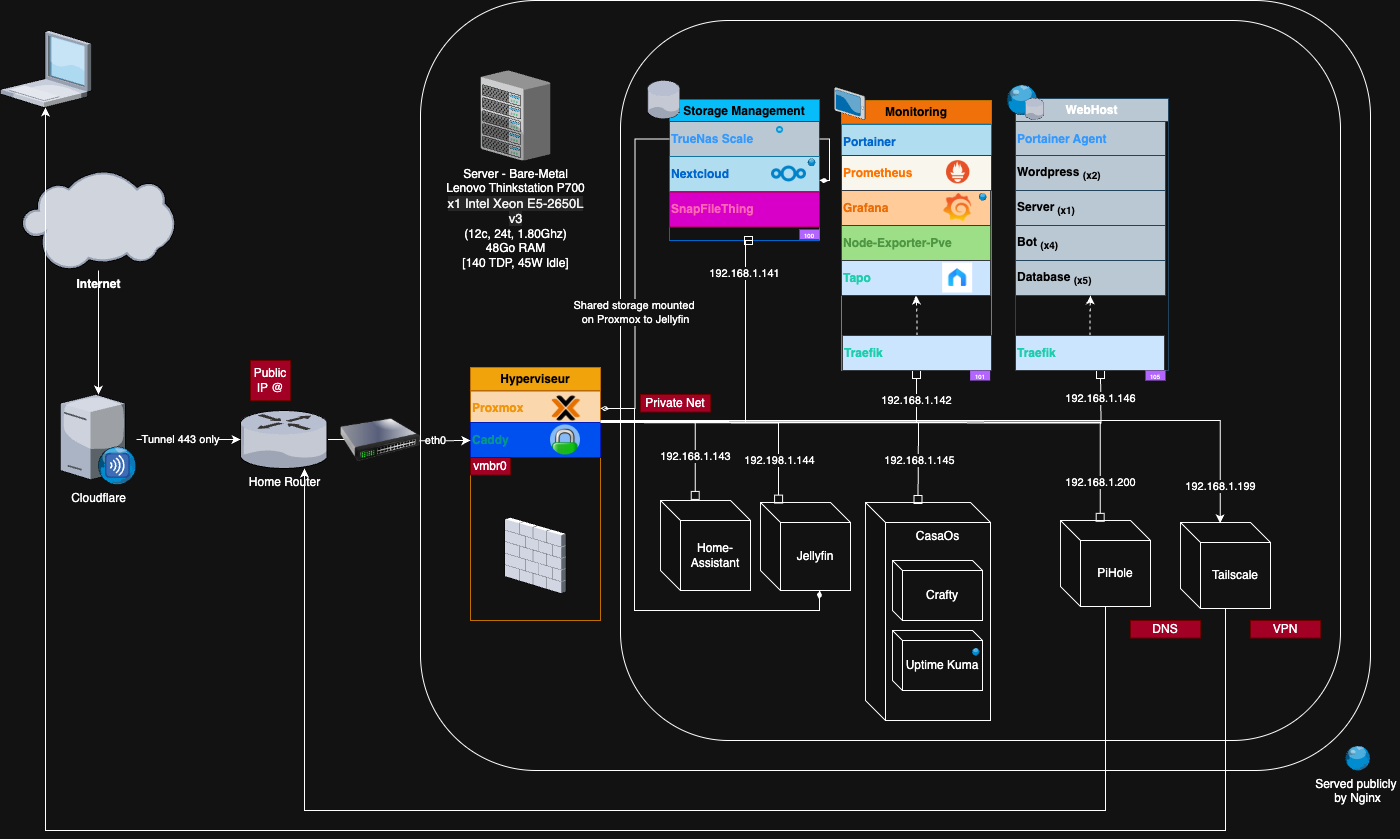Click the Tapo house logo
Image resolution: width=1400 pixels, height=839 pixels.
pyautogui.click(x=957, y=278)
